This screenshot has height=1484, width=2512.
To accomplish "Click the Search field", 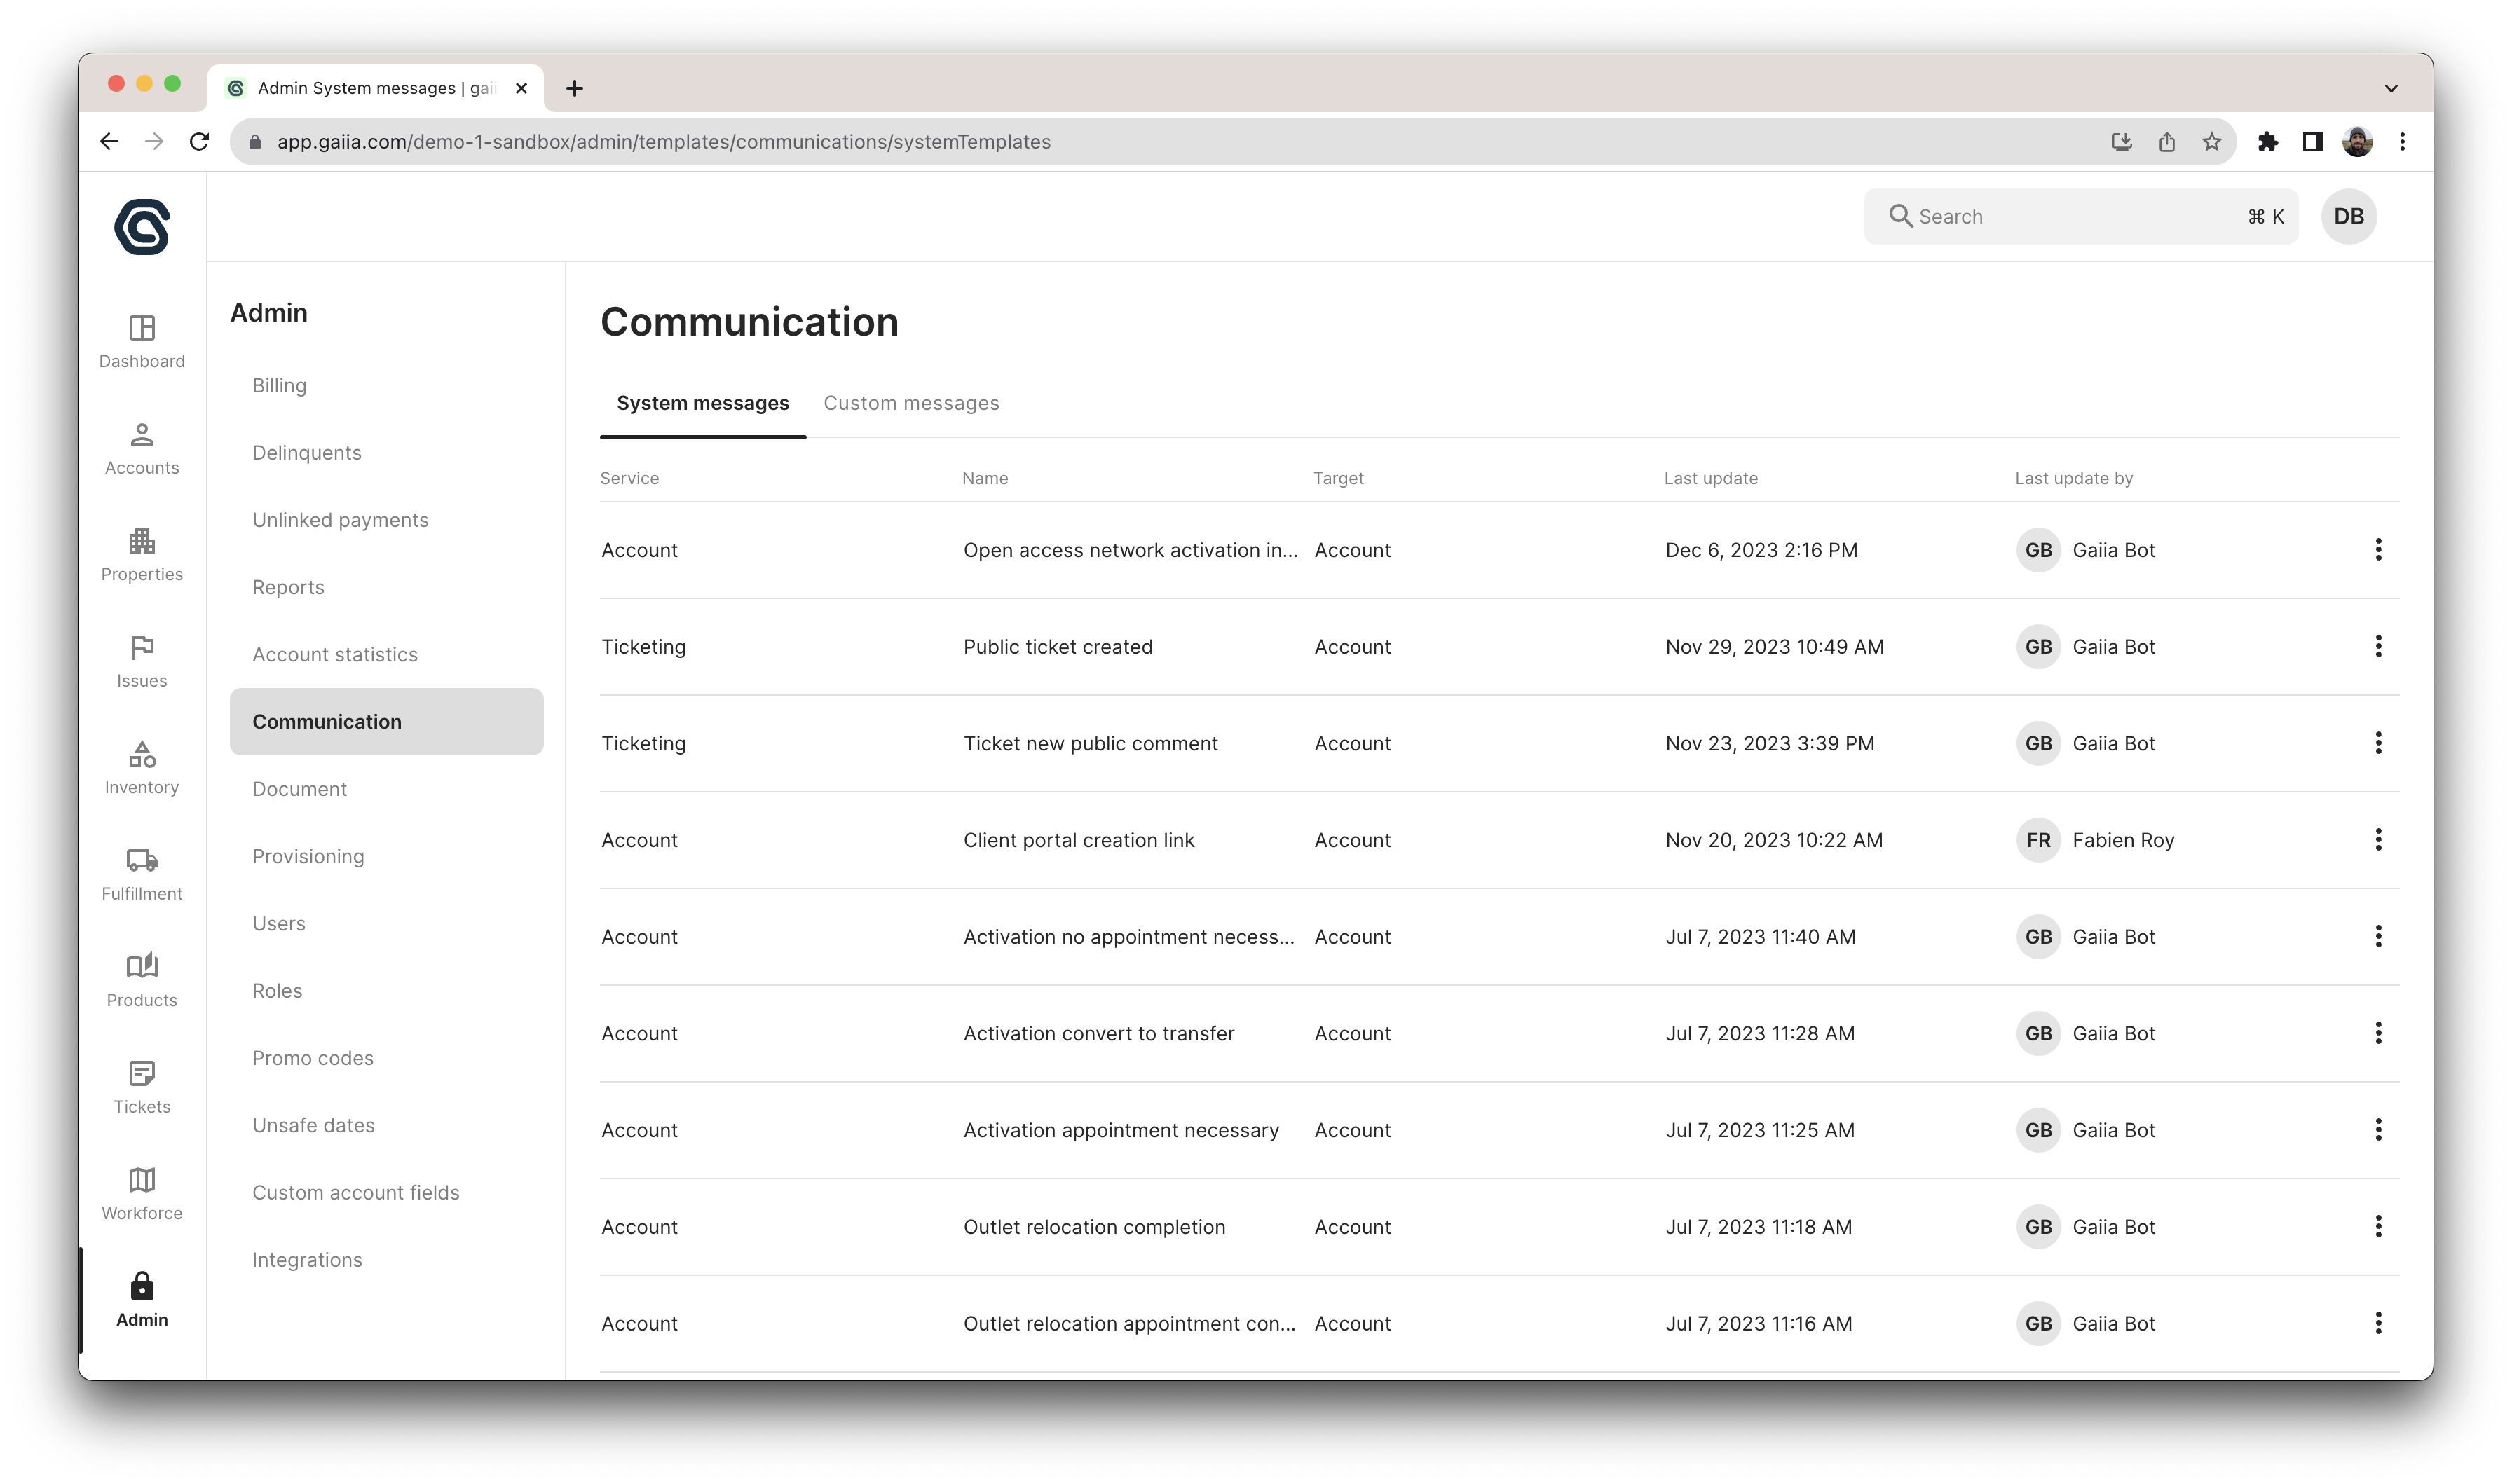I will [x=2080, y=216].
